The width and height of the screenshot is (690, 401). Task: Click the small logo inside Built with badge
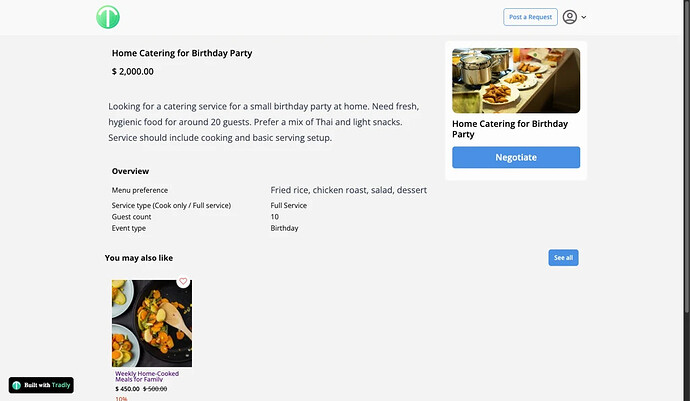click(17, 385)
